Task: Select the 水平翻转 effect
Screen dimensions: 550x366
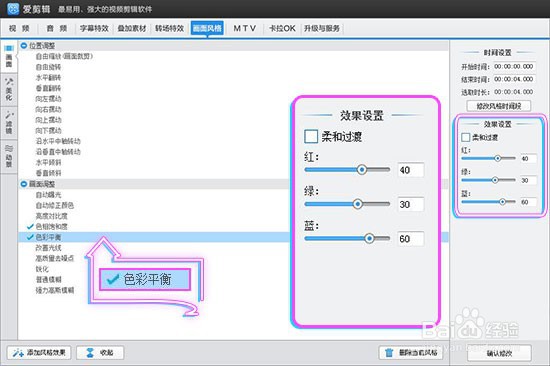Action: (48, 78)
